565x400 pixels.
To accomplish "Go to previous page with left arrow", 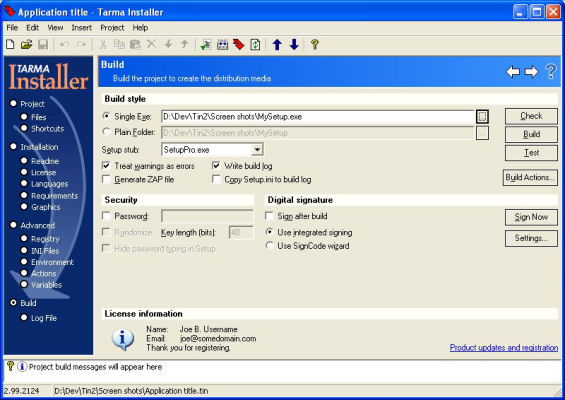I will pos(513,71).
